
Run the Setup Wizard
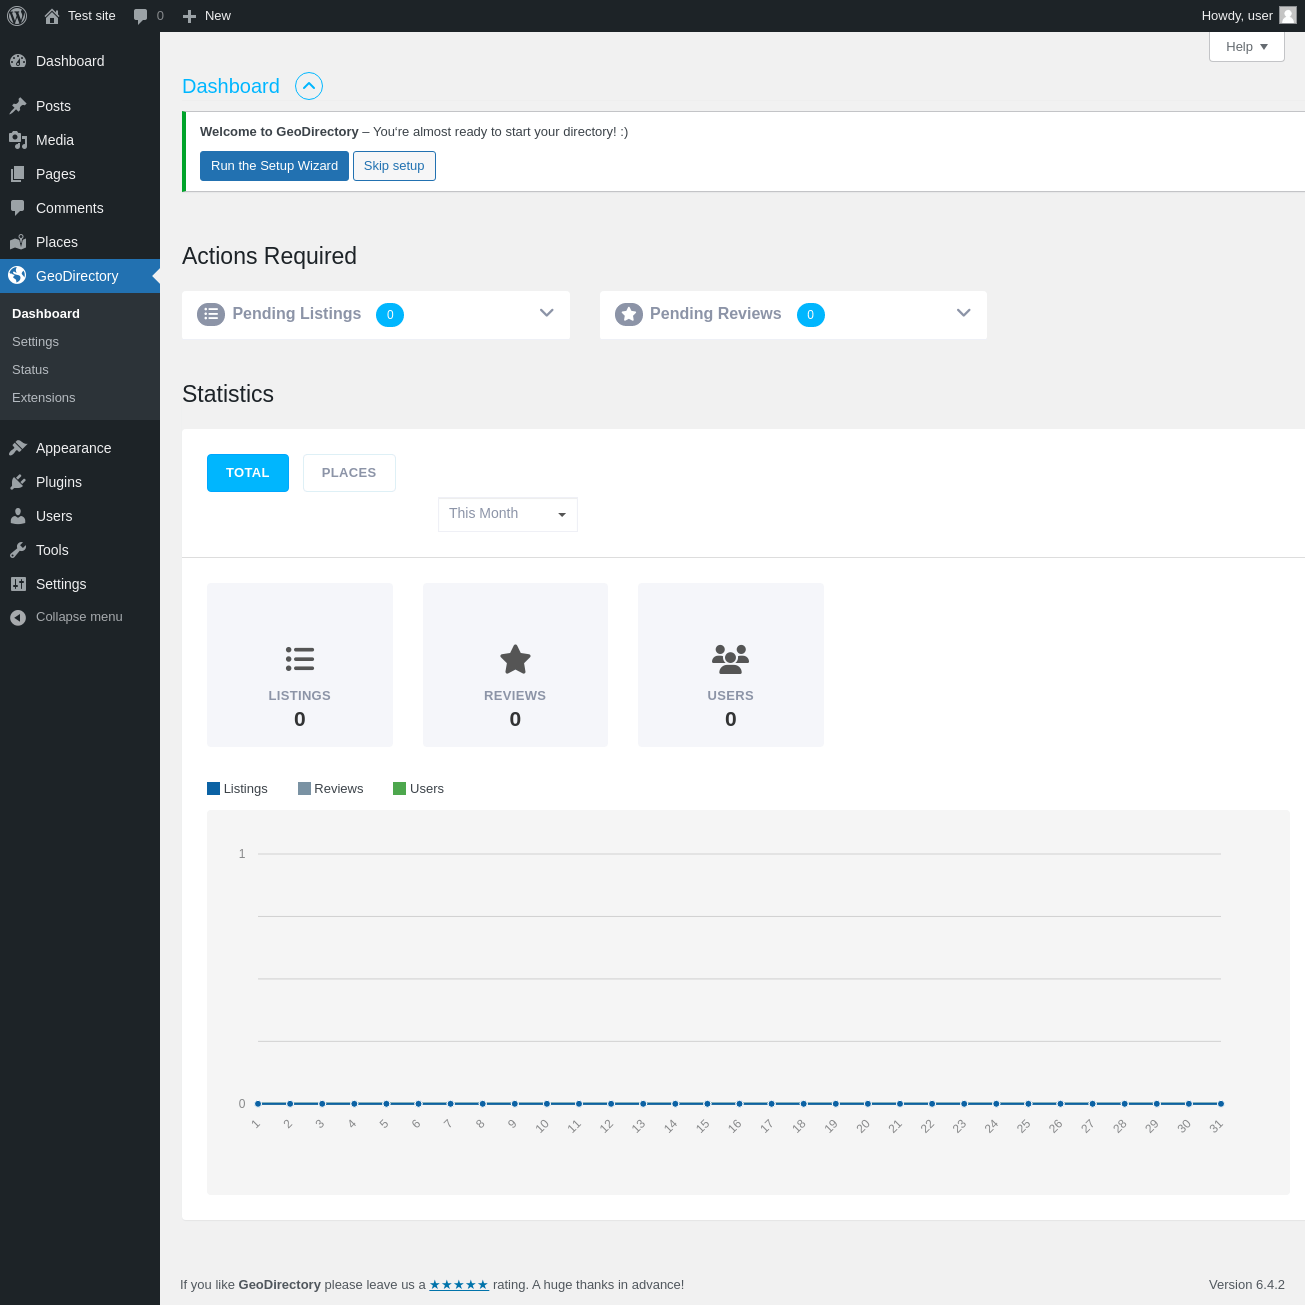(x=274, y=166)
